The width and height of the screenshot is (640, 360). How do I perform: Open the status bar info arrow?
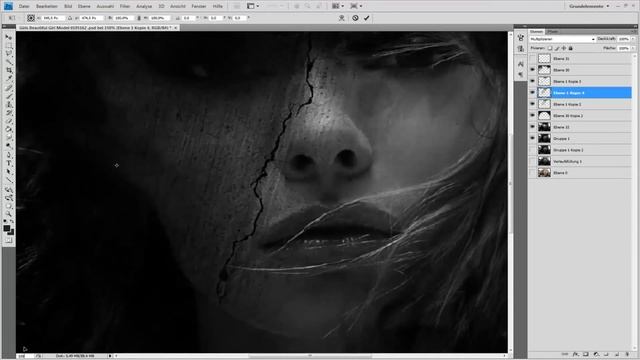click(x=110, y=356)
